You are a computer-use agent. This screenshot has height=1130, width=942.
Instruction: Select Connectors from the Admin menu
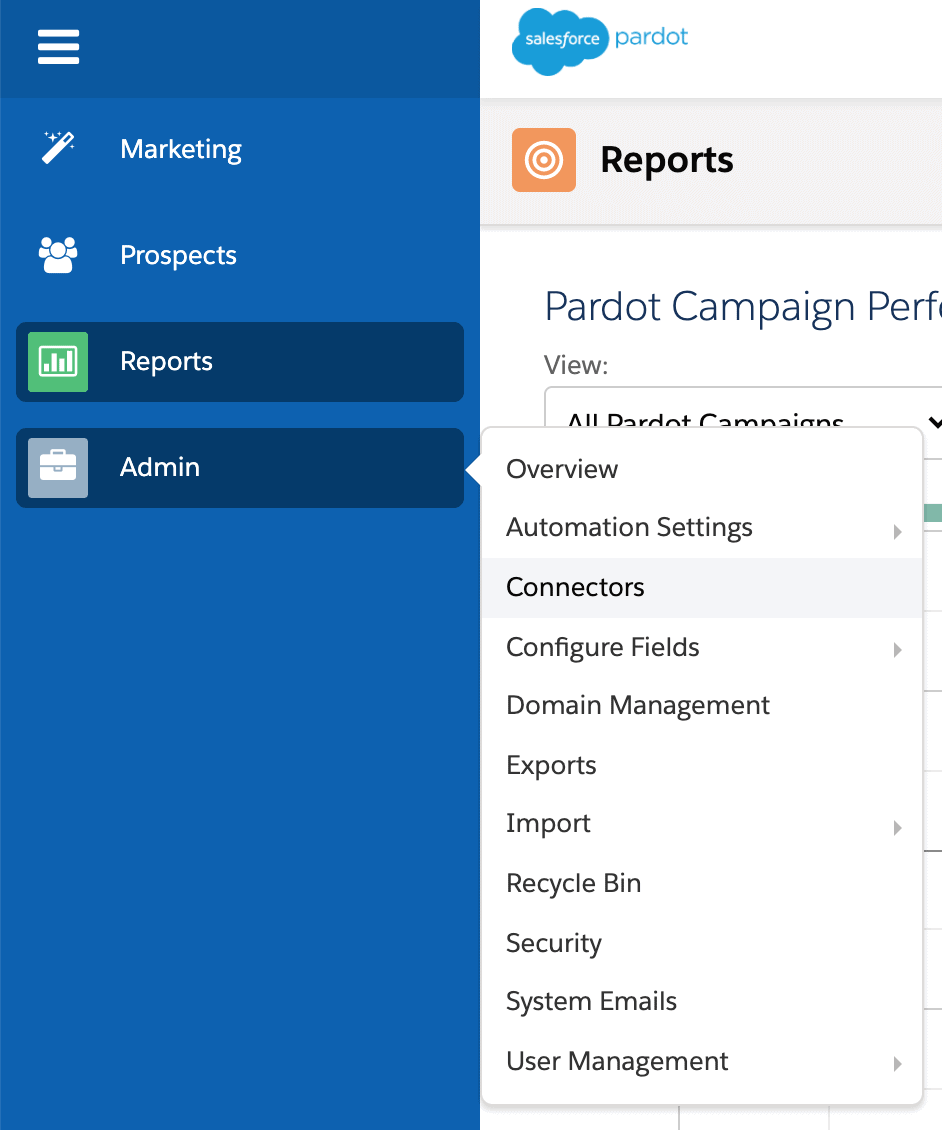575,587
